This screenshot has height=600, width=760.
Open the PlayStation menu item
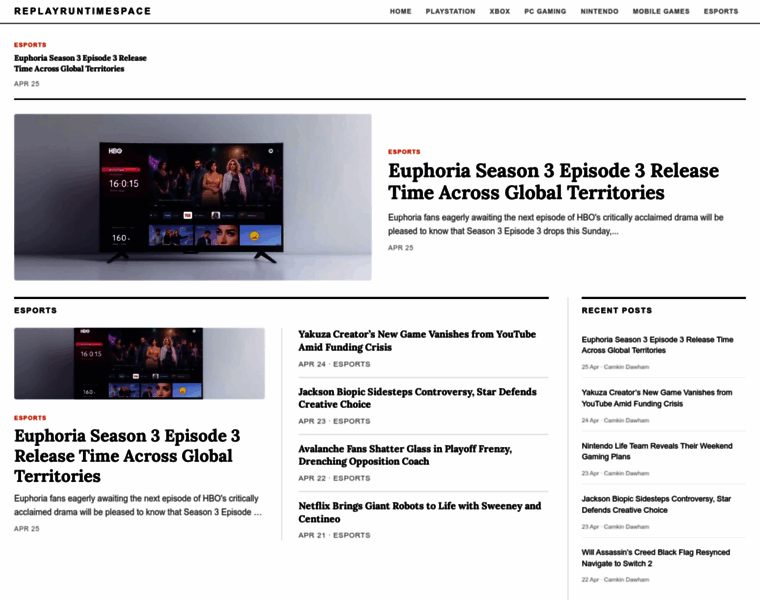450,11
